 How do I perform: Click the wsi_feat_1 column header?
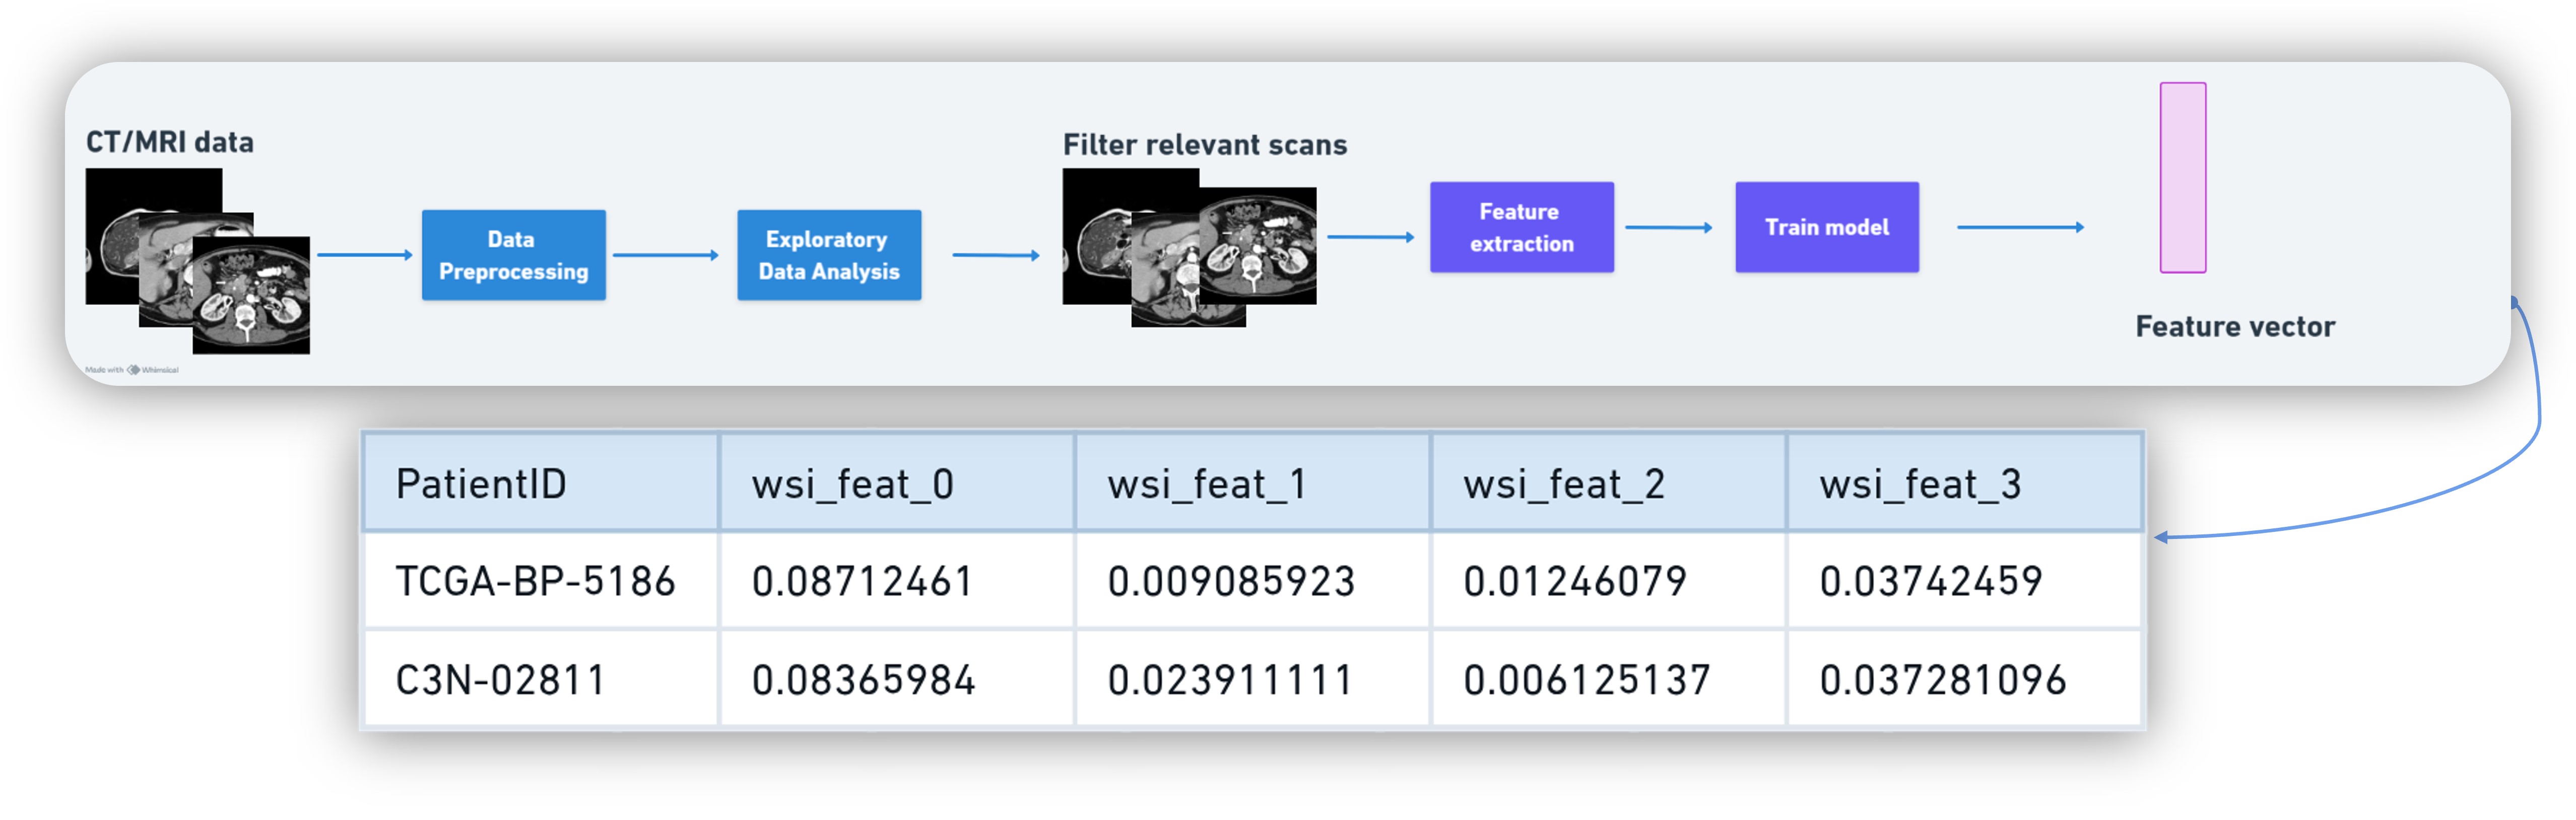pyautogui.click(x=1252, y=484)
